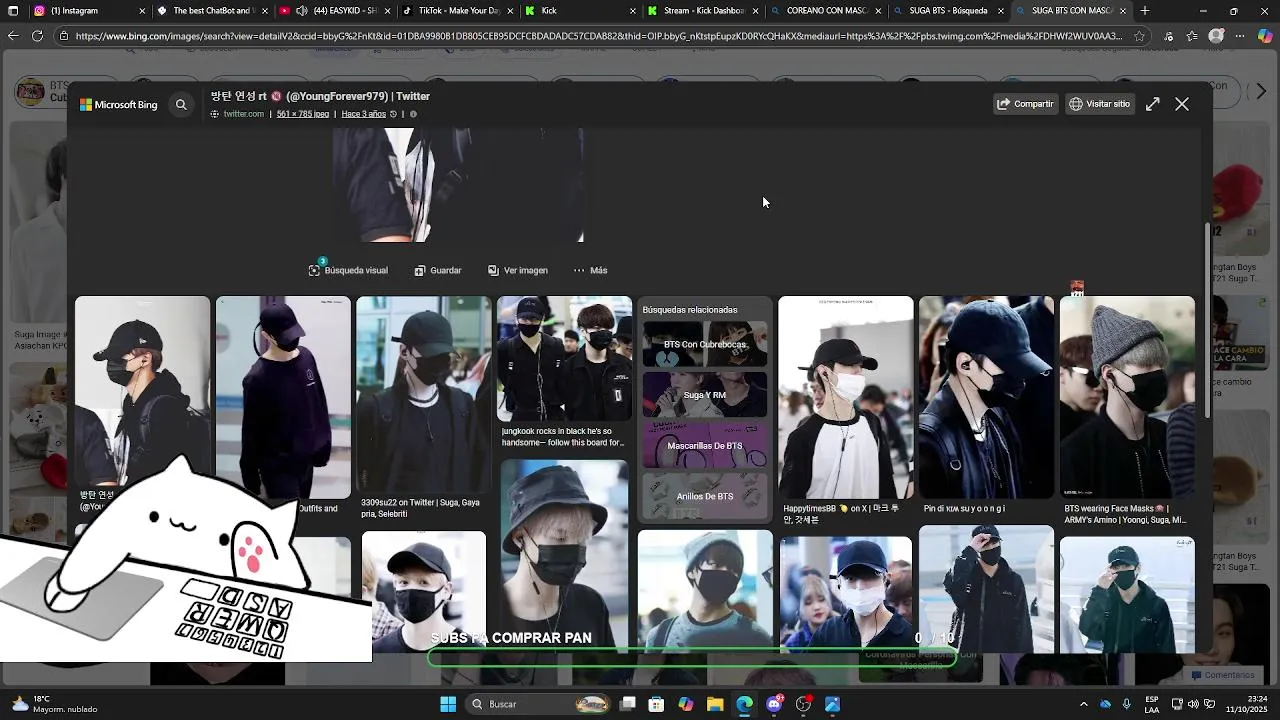Viewport: 1280px width, 720px height.
Task: Open the Windows Start menu
Action: tap(448, 704)
